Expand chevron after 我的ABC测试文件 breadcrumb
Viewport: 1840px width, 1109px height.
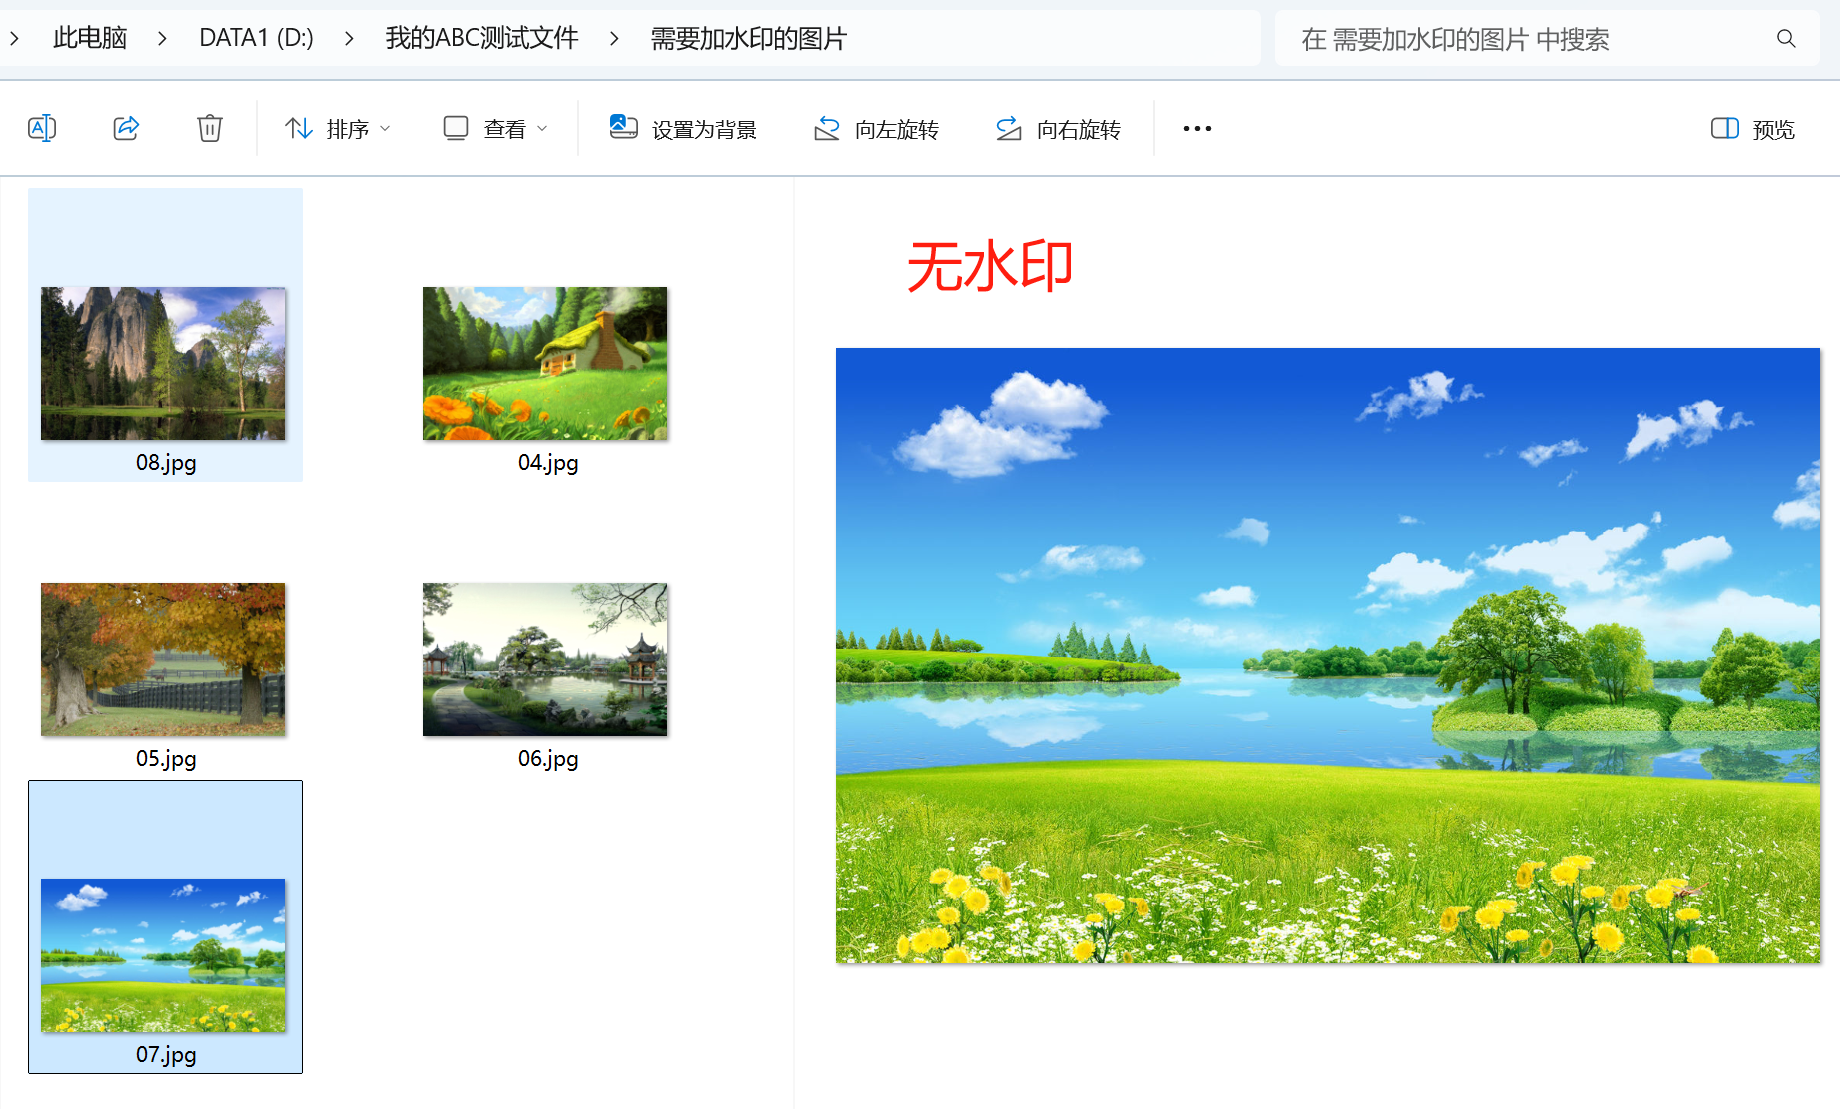pos(614,39)
